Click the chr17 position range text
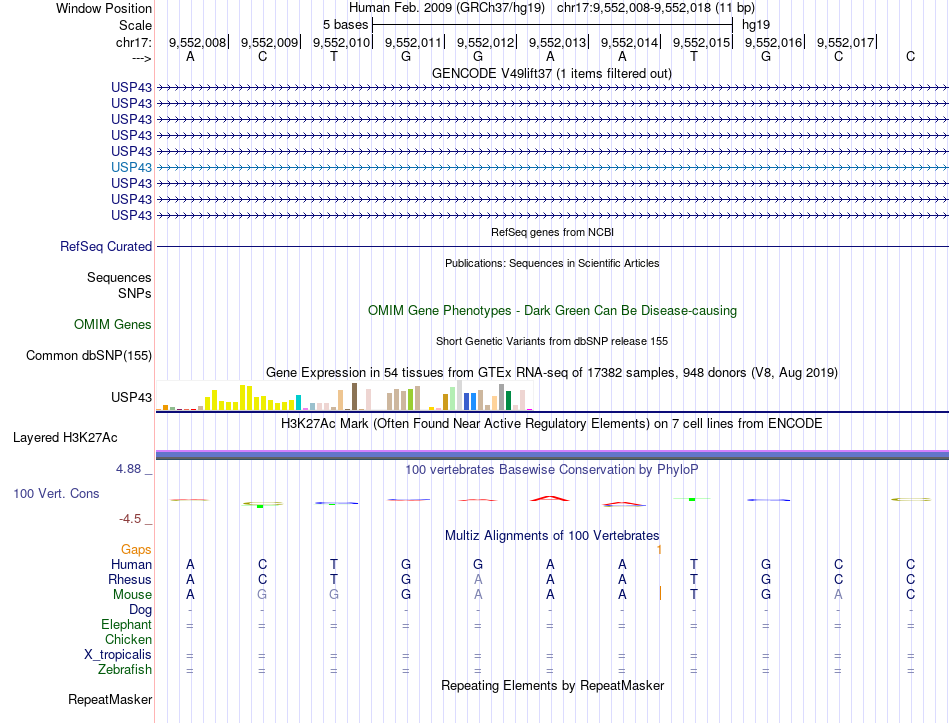The height and width of the screenshot is (723, 950). click(656, 8)
